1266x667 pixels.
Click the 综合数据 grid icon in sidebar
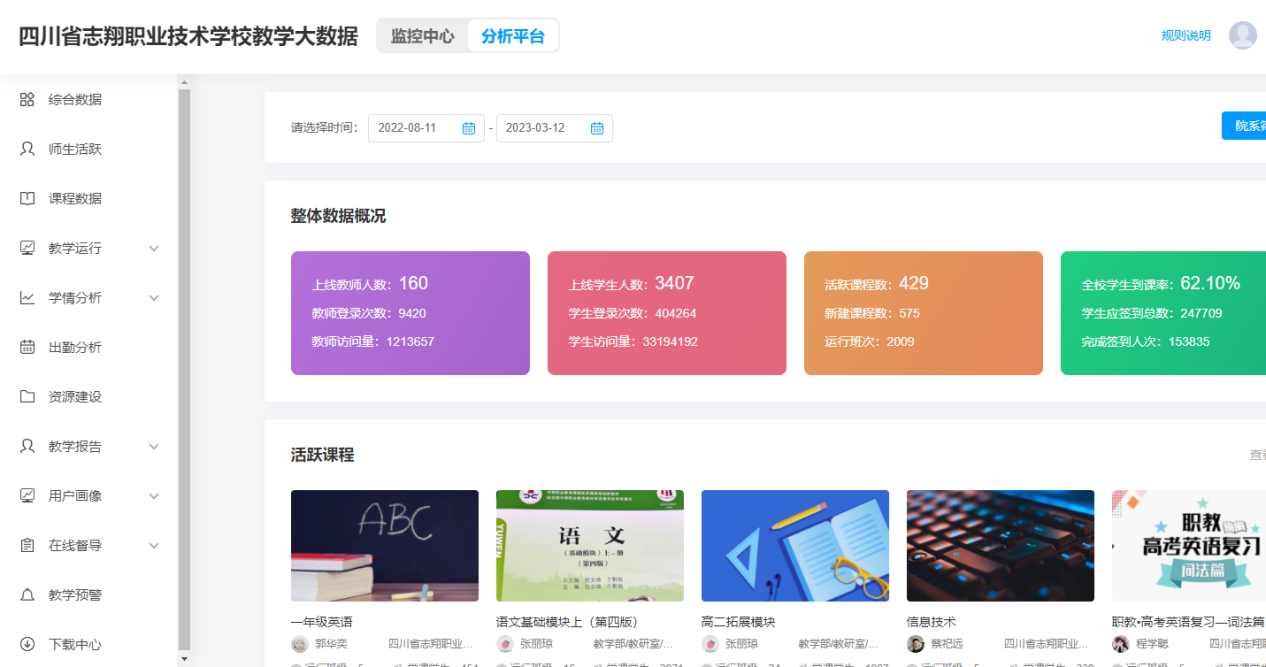click(27, 99)
